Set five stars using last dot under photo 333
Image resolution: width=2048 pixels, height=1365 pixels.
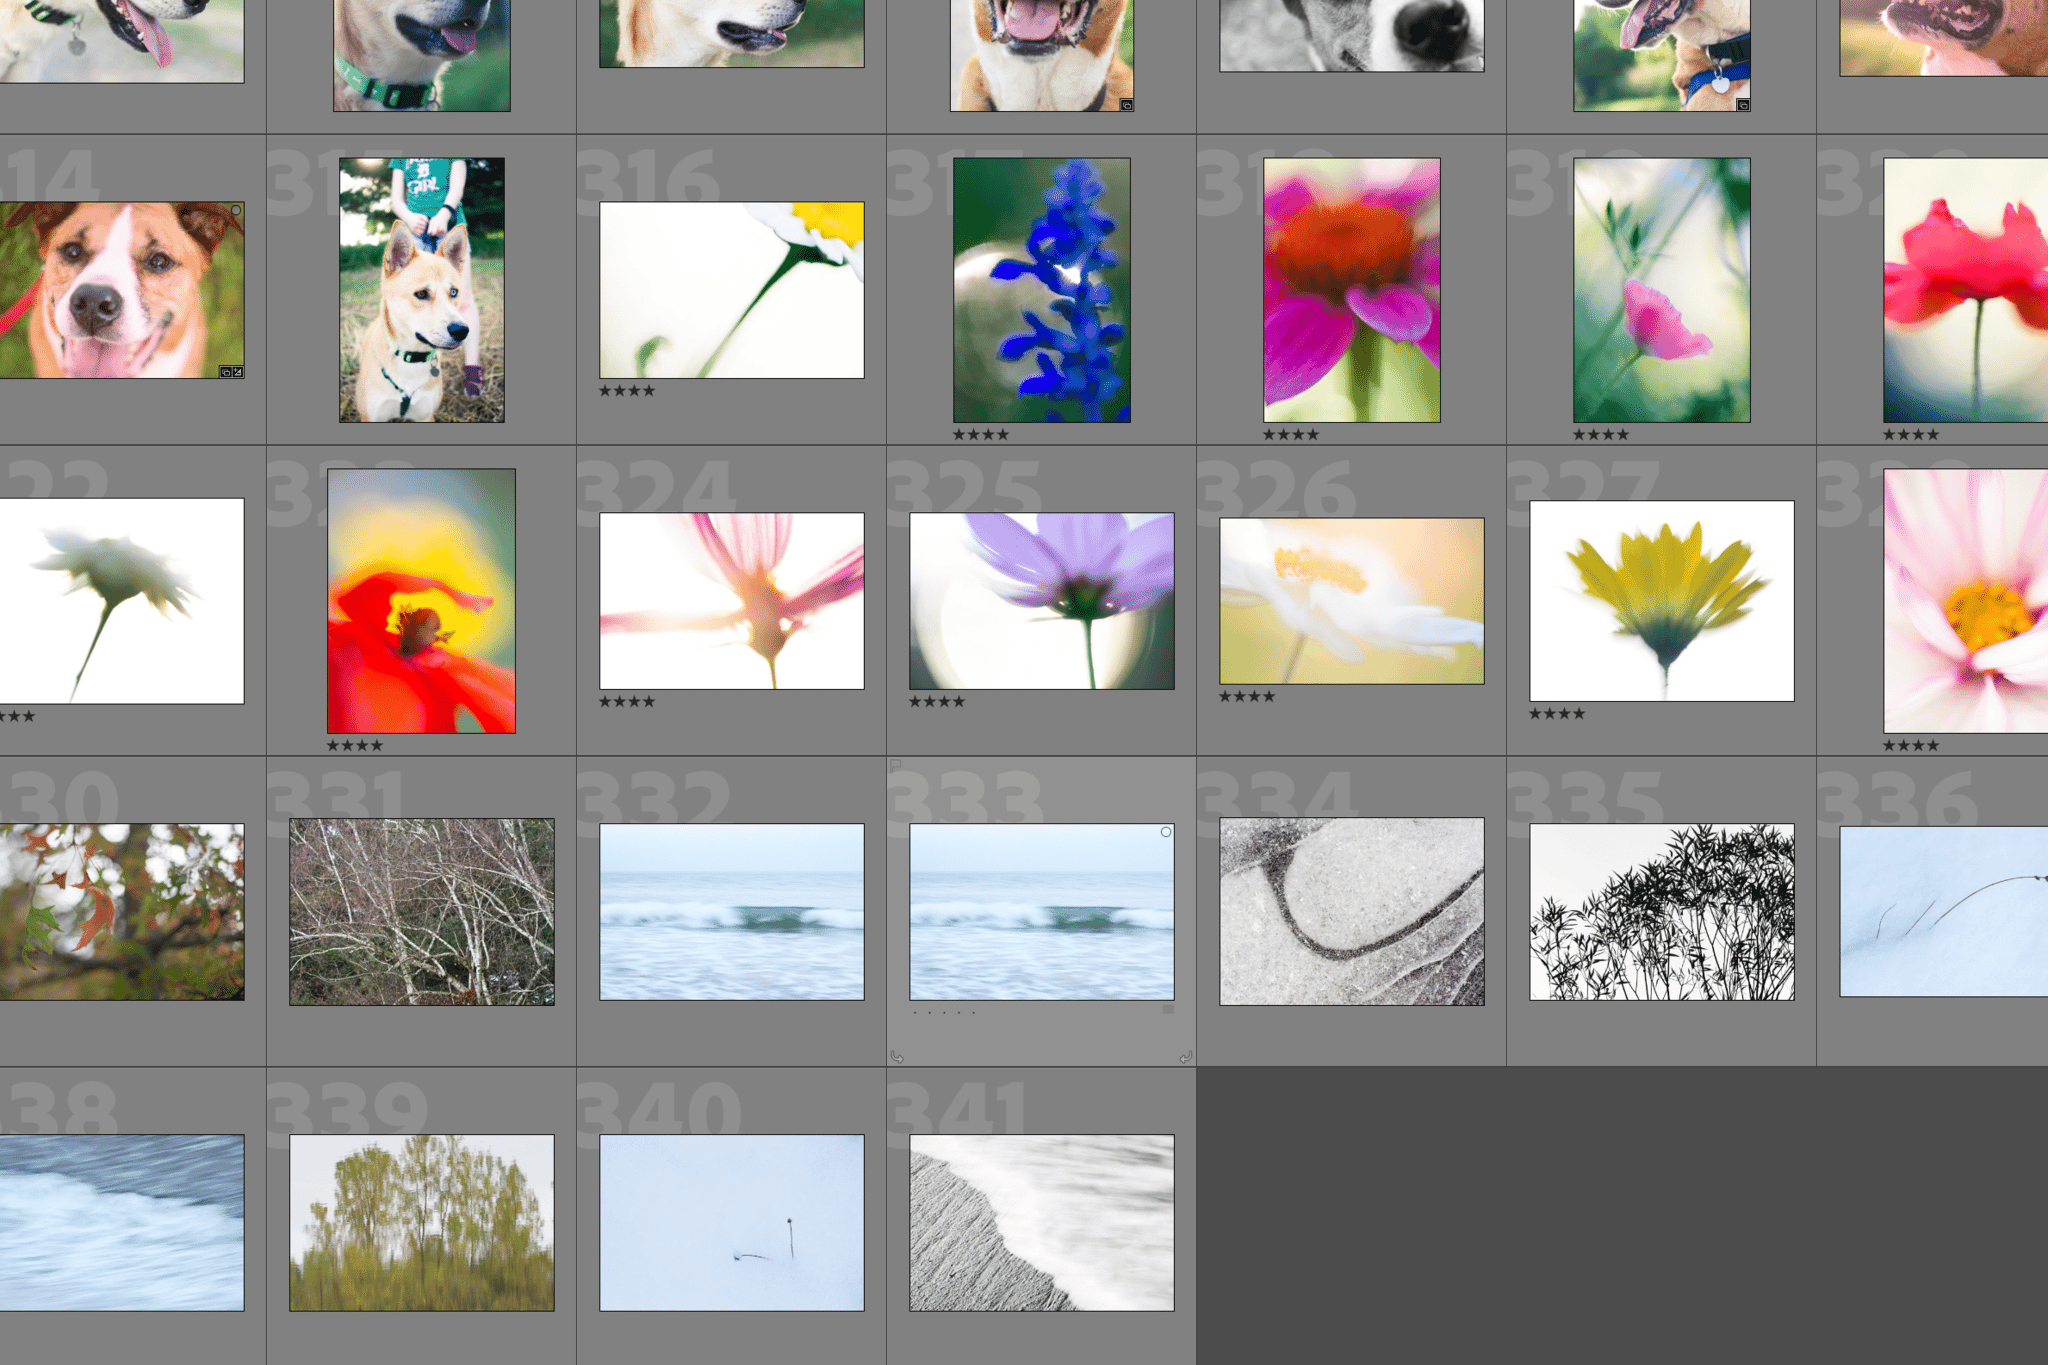(x=973, y=1013)
